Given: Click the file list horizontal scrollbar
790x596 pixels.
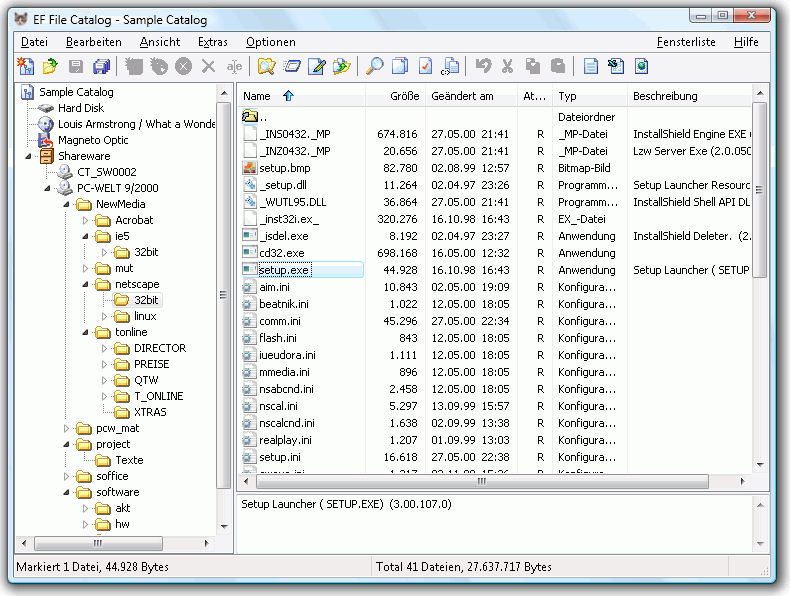Looking at the screenshot, I should pyautogui.click(x=480, y=480).
